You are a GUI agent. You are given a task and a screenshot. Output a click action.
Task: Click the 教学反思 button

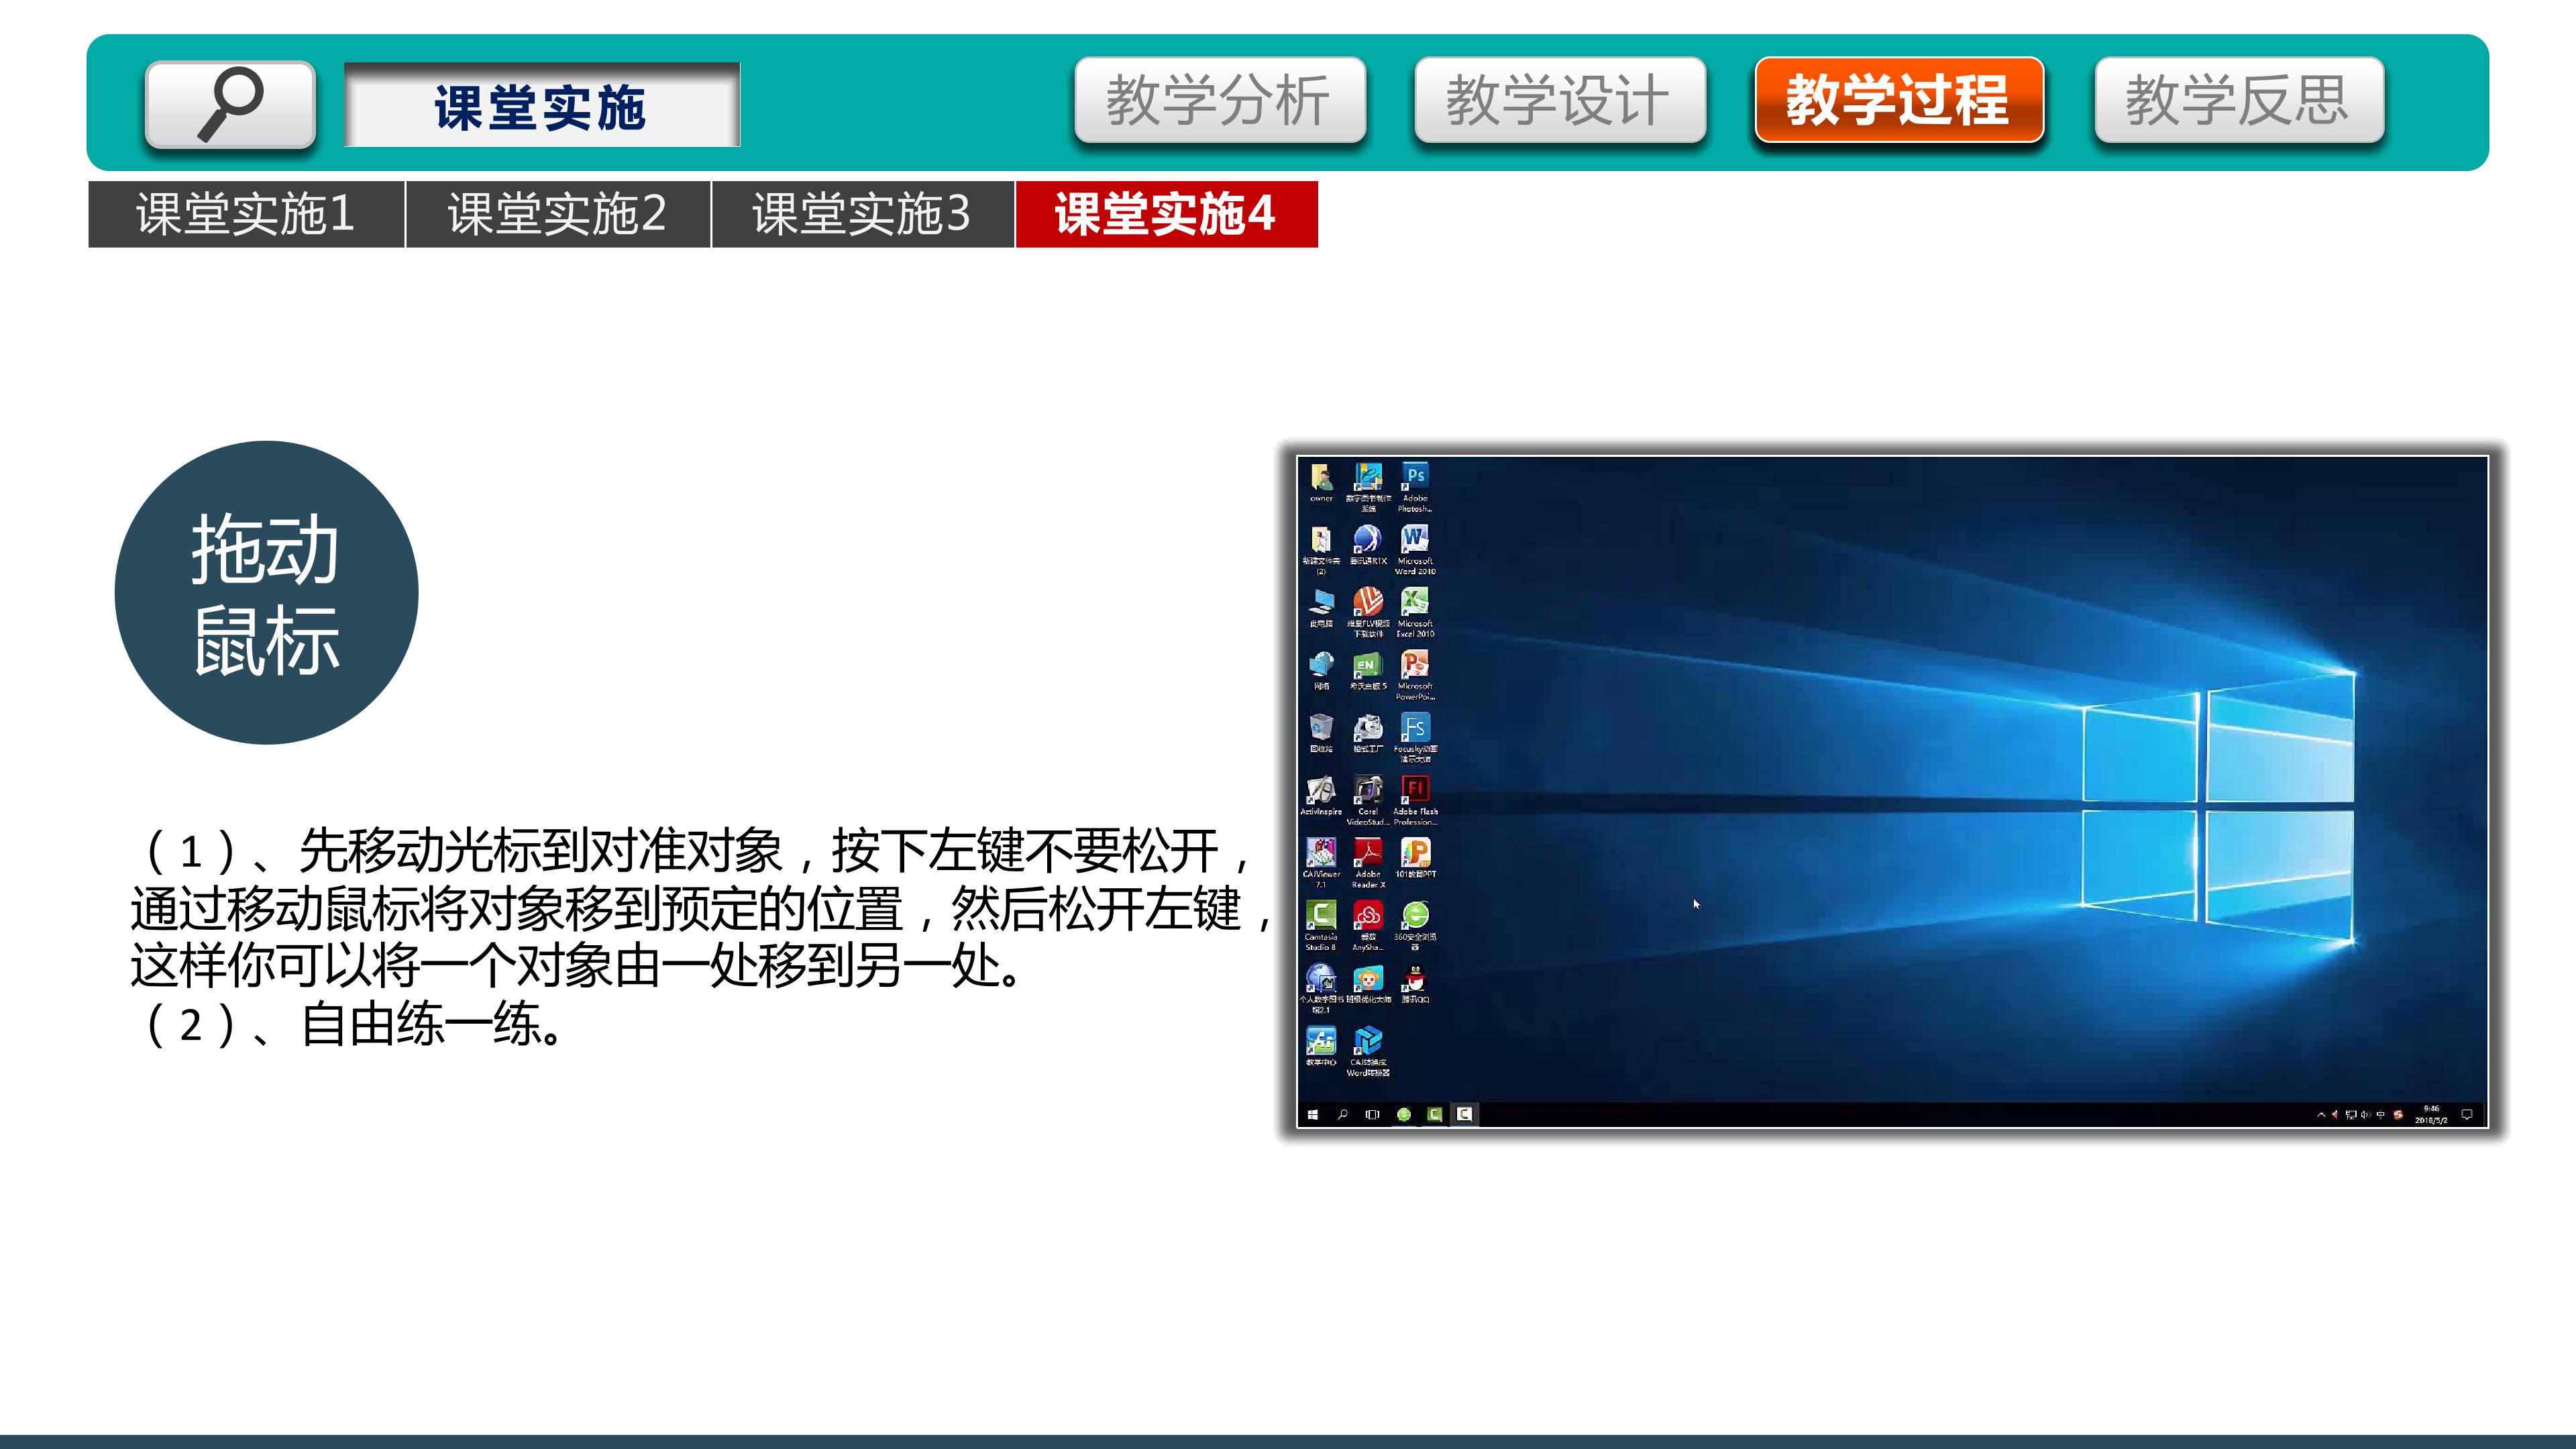tap(2238, 100)
